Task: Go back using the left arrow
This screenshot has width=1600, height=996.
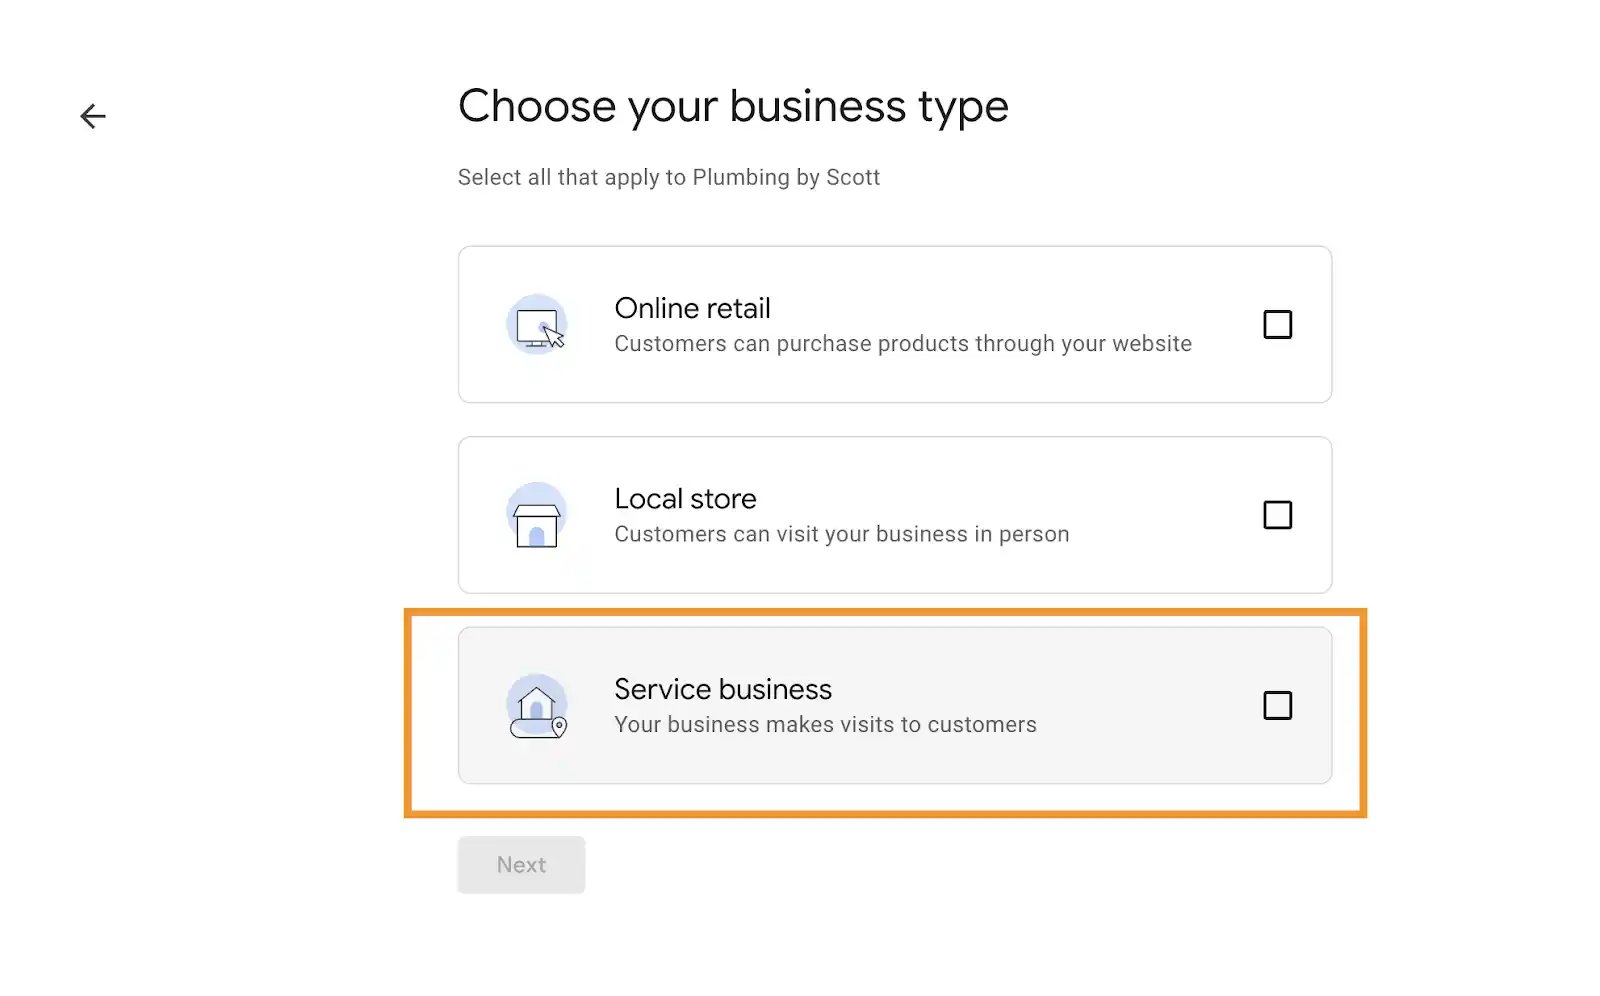Action: (x=93, y=116)
